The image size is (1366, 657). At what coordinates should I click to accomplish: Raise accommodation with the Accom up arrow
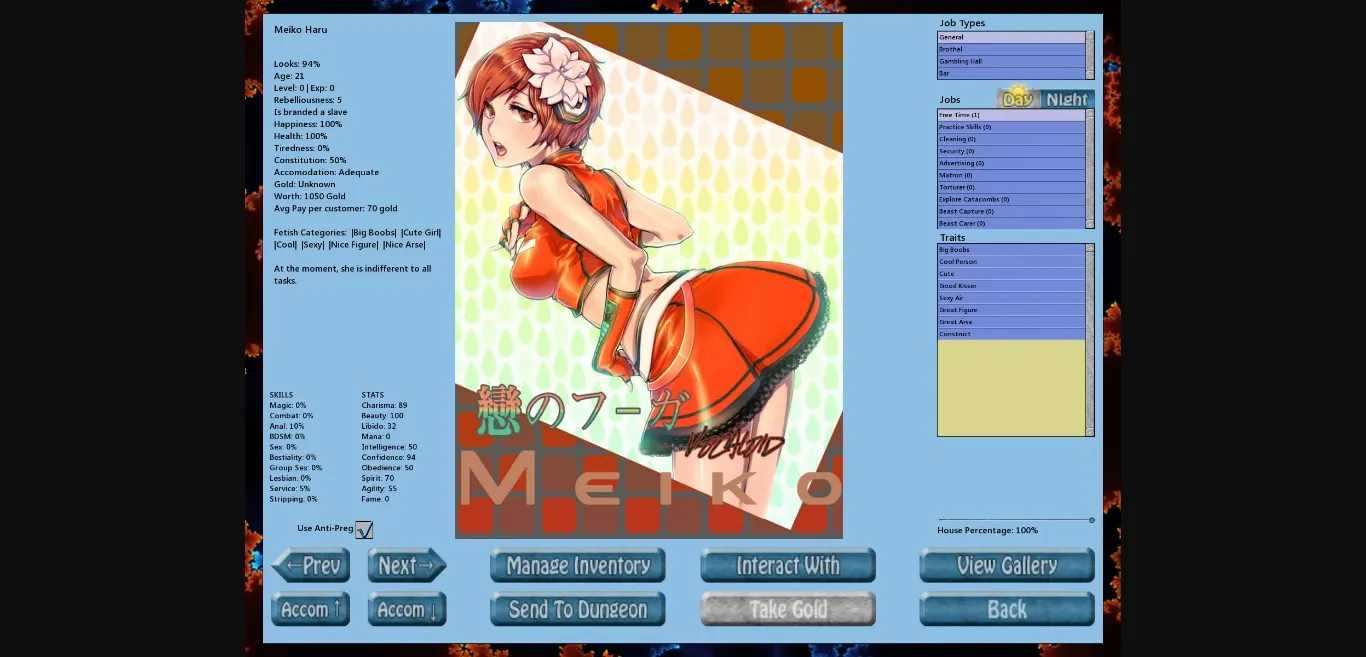(310, 609)
